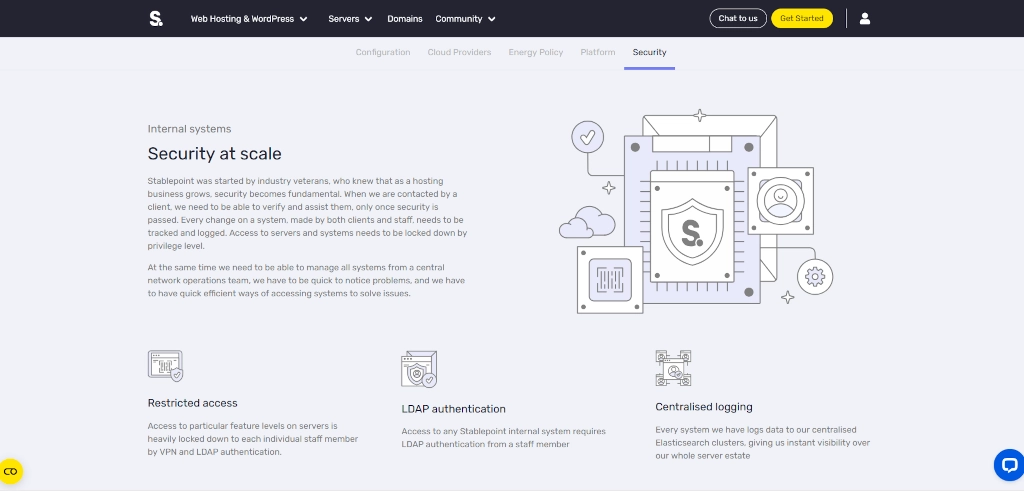Expand the Web Hosting & WordPress menu
Image resolution: width=1024 pixels, height=491 pixels.
(249, 19)
